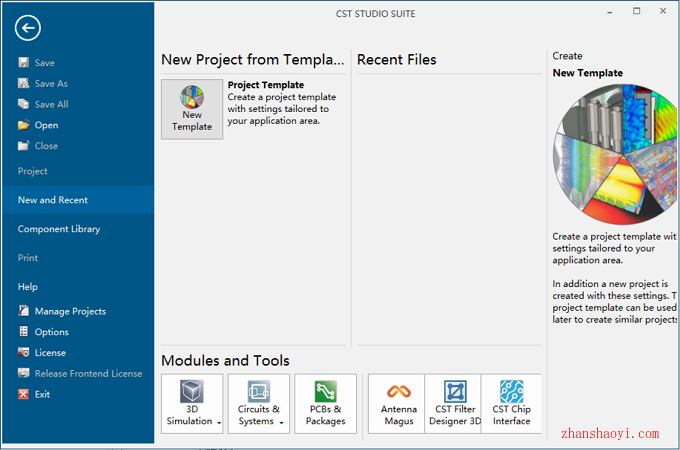This screenshot has height=450, width=680.
Task: Click the New Template pie-chart icon
Action: point(192,97)
